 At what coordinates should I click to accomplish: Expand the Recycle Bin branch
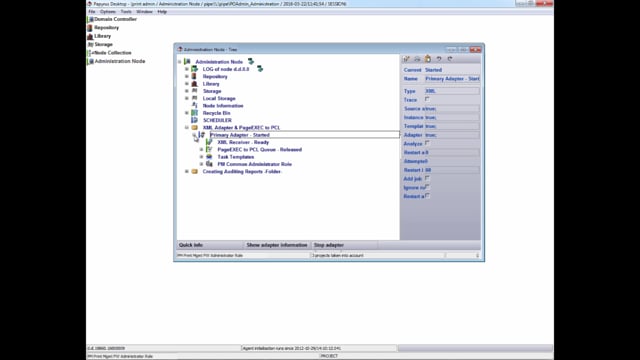pos(187,113)
